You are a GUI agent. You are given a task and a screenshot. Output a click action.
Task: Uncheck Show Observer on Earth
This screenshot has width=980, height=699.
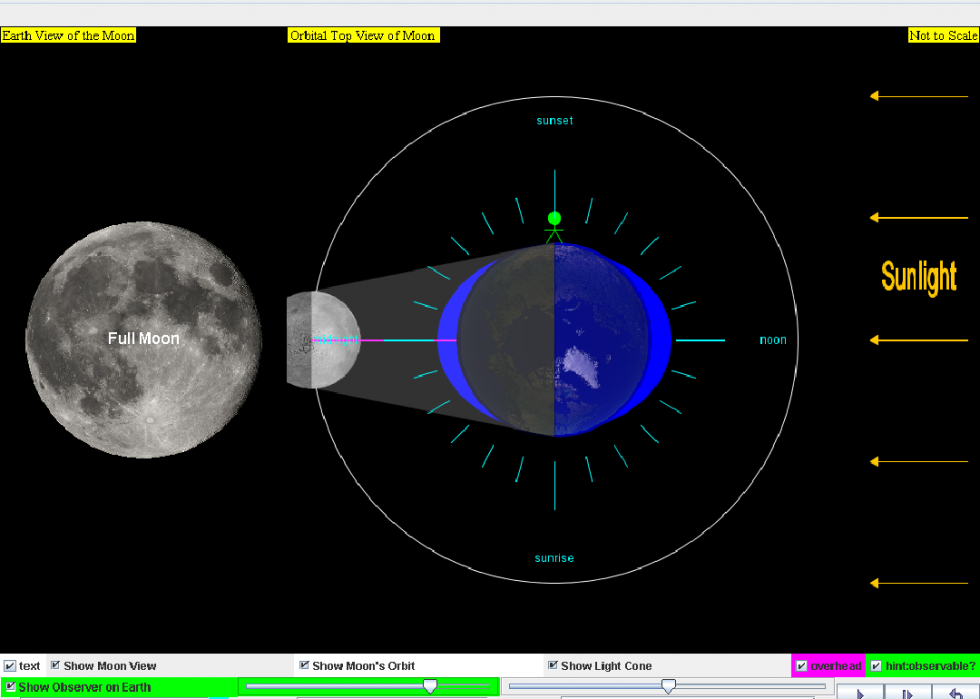click(10, 686)
